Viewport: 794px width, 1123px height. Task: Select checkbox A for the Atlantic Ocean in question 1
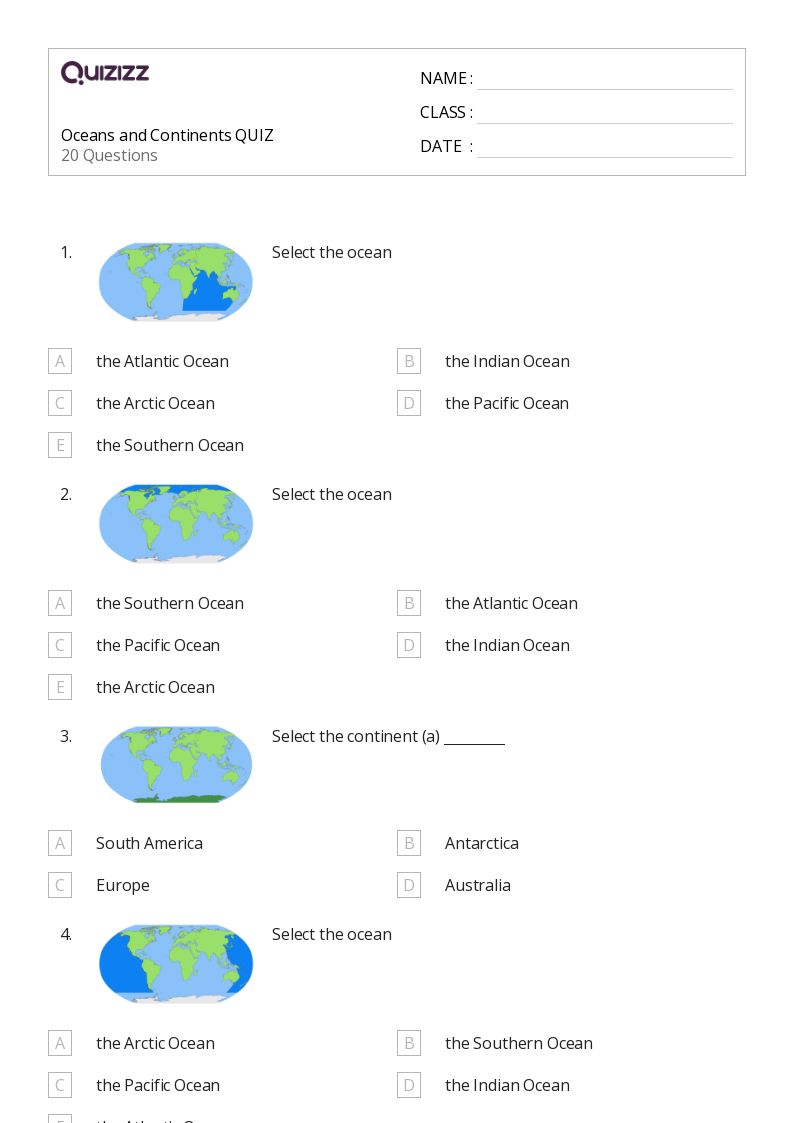point(60,361)
